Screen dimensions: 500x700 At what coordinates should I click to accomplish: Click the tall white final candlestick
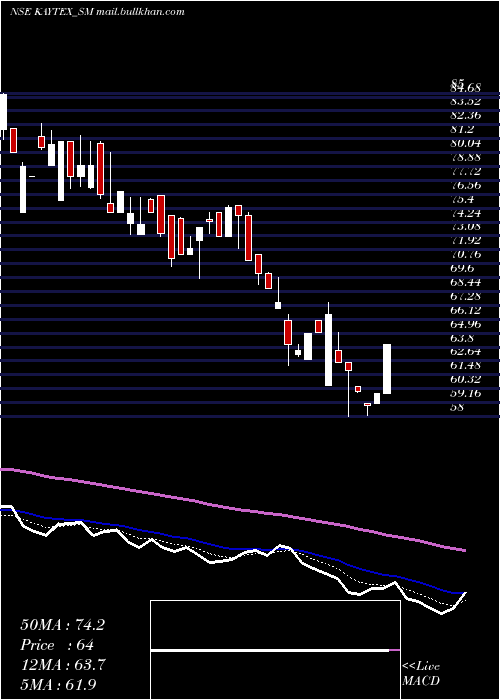pos(387,369)
